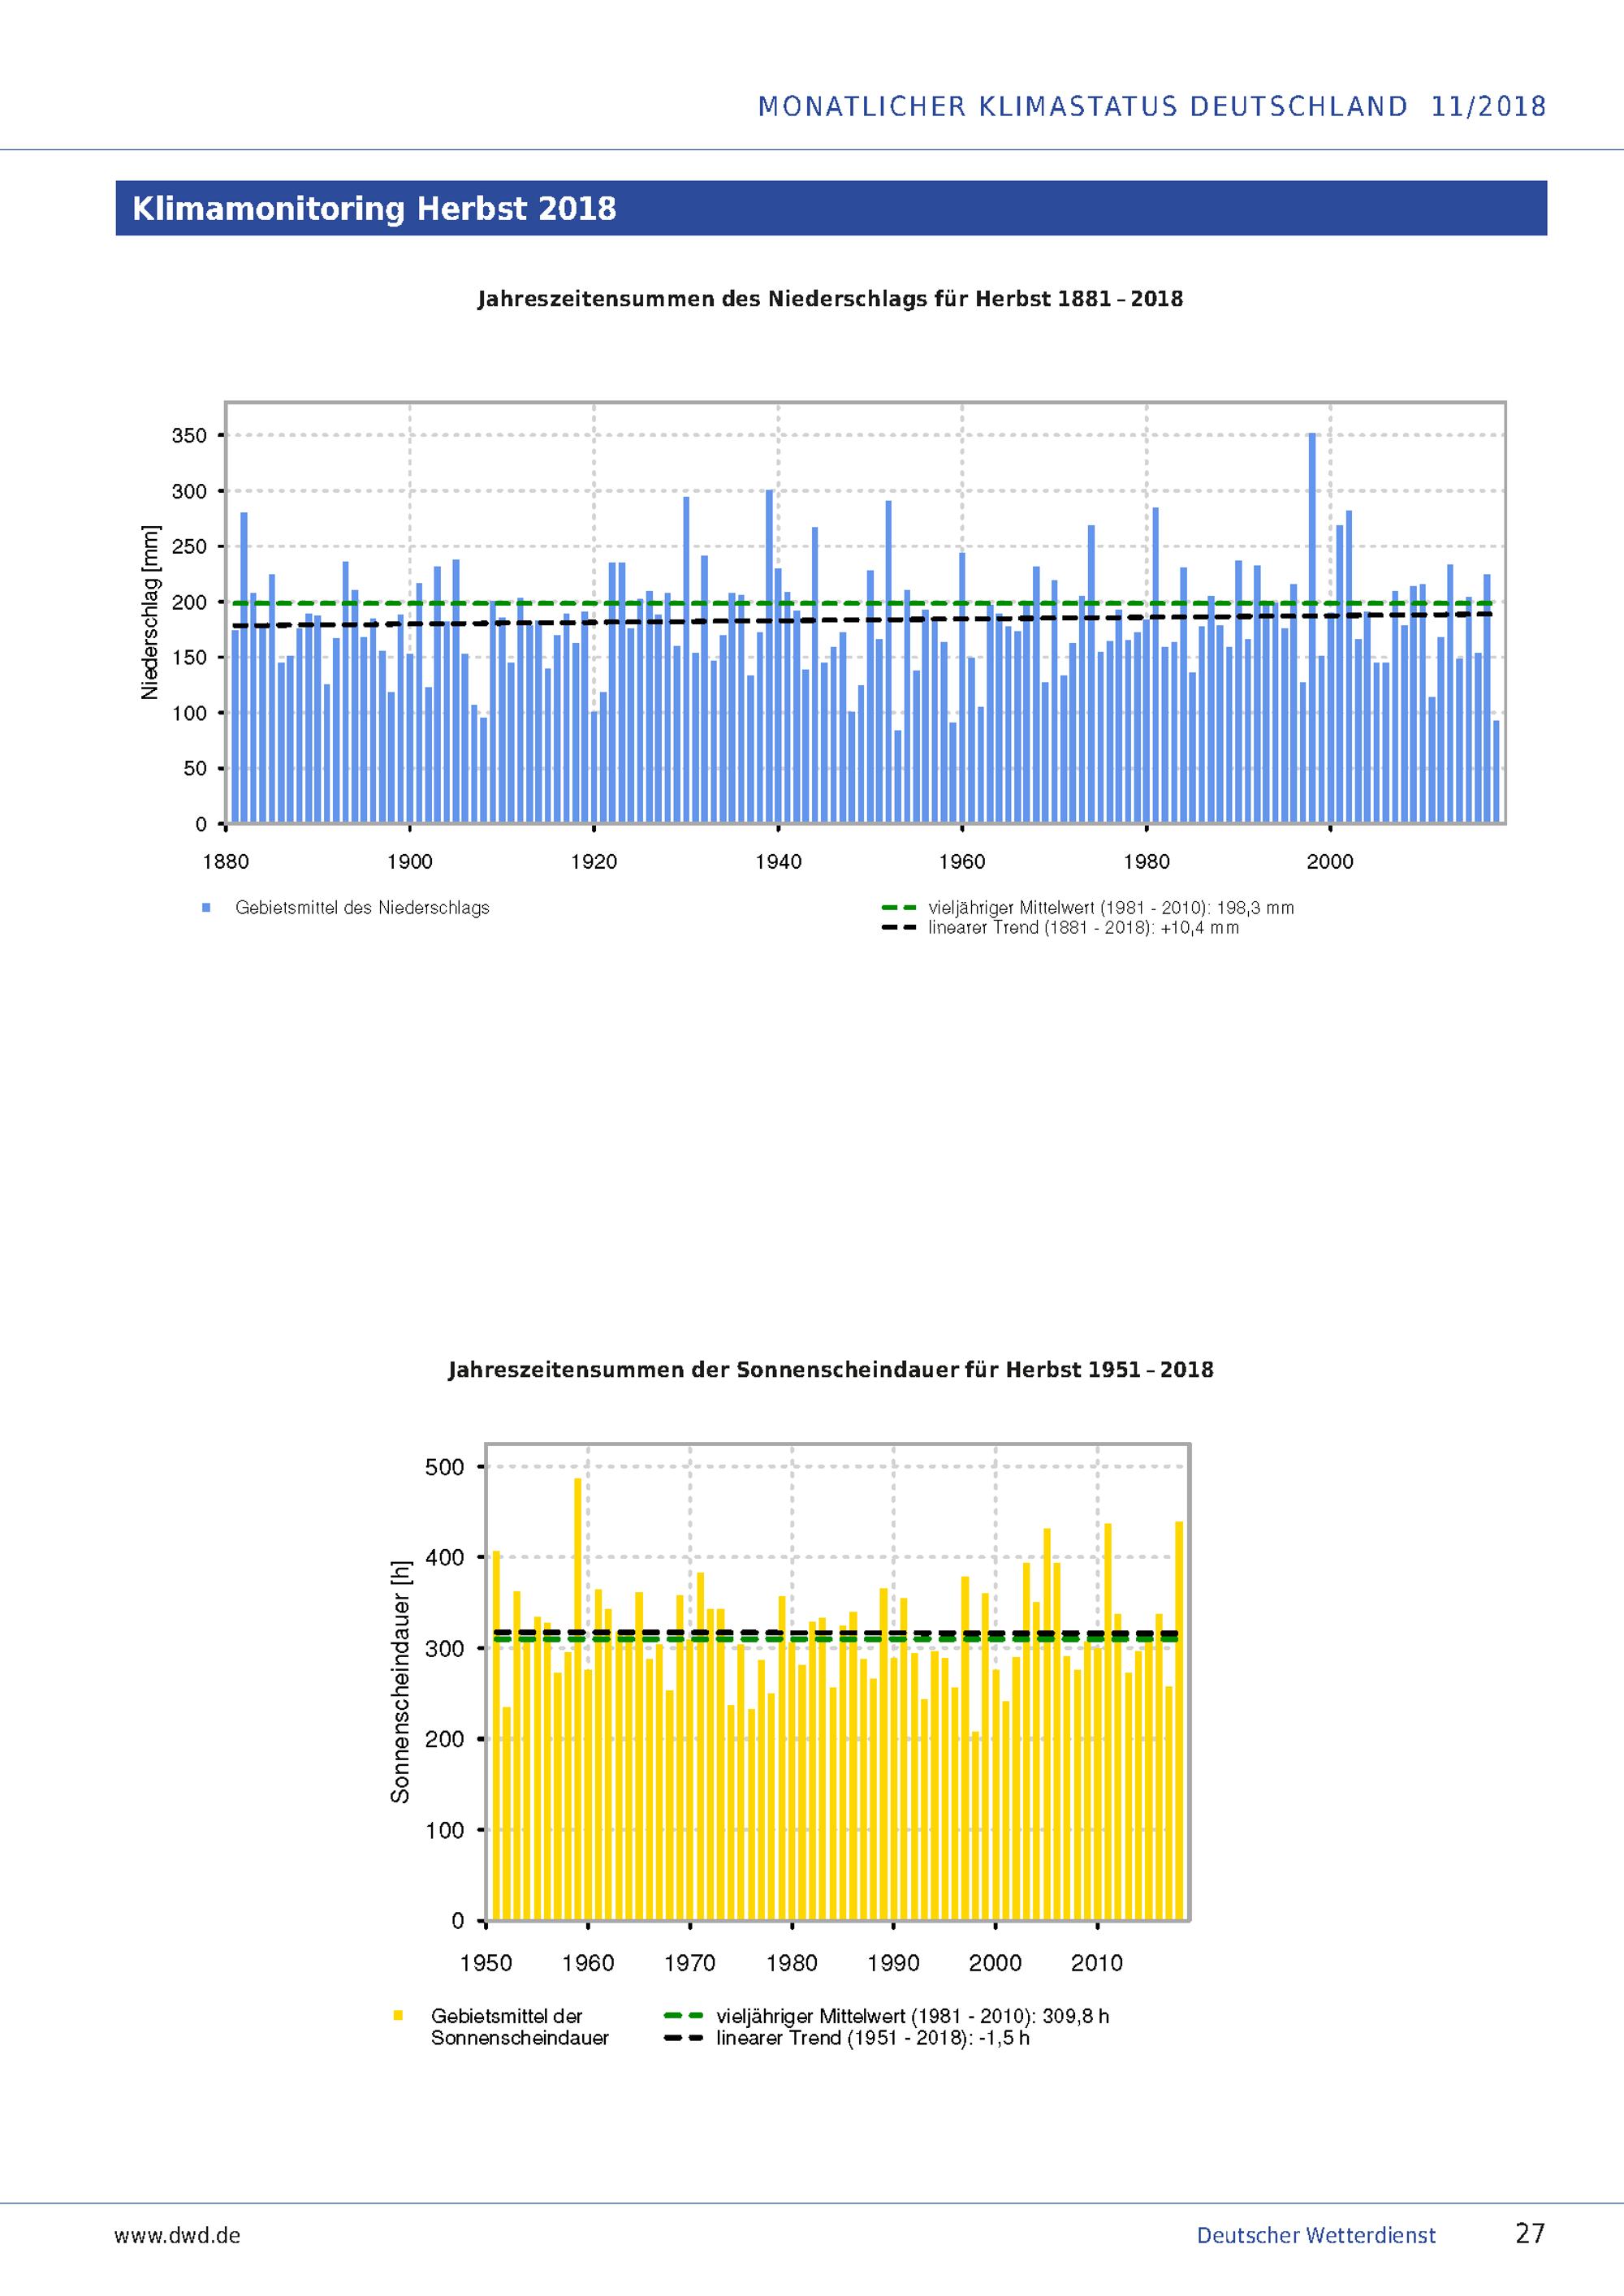Click the blue legend square for Gebietsmittel des Niederschlags
Screen dimensions: 1624x2296
tap(206, 908)
